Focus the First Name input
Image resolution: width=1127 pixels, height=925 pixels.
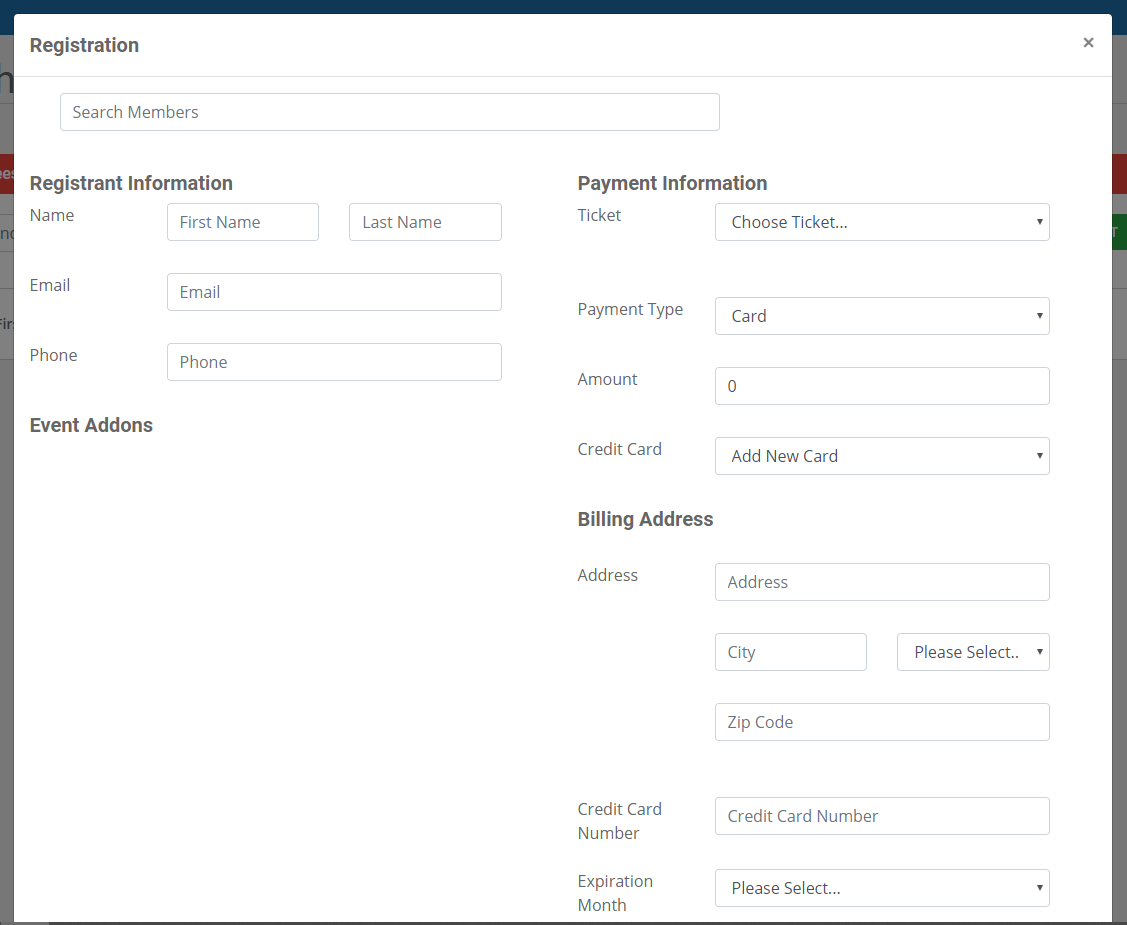click(242, 222)
